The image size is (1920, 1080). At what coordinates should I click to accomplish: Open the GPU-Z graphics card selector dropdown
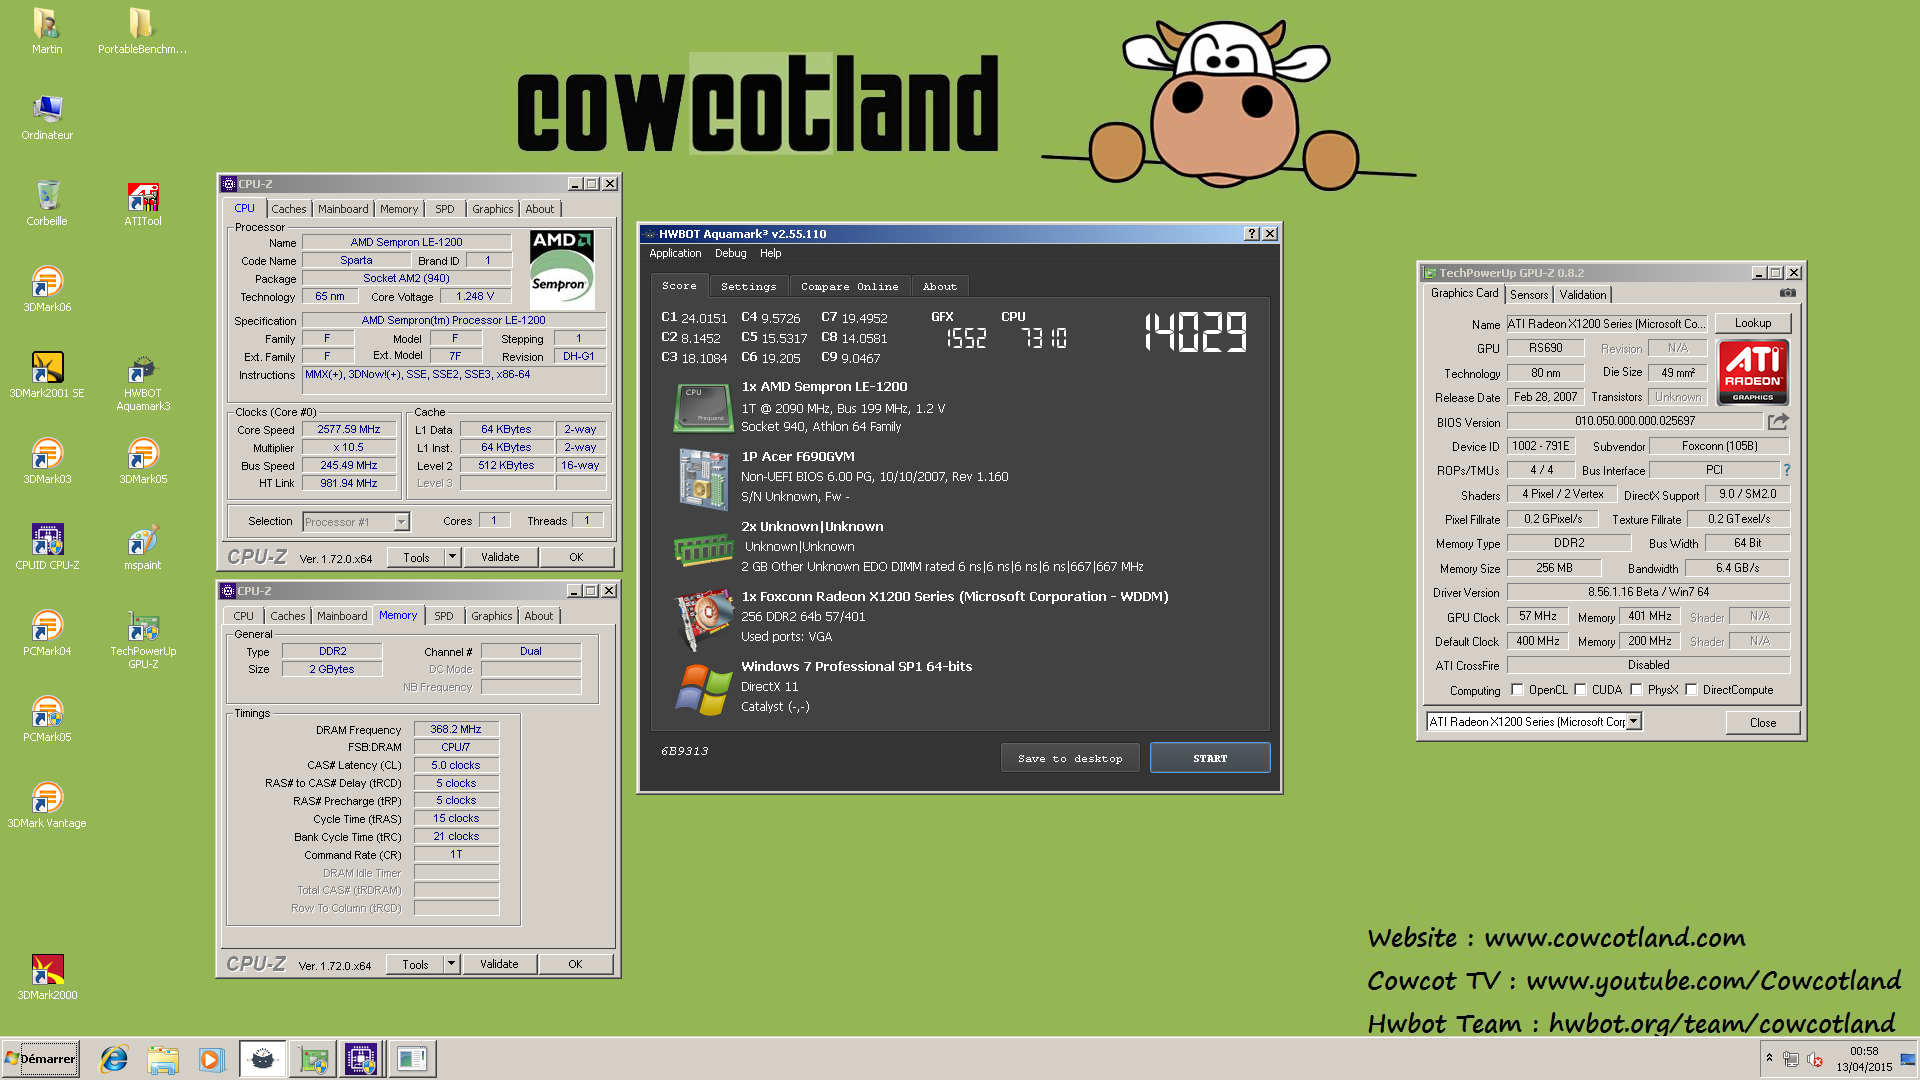(1634, 722)
